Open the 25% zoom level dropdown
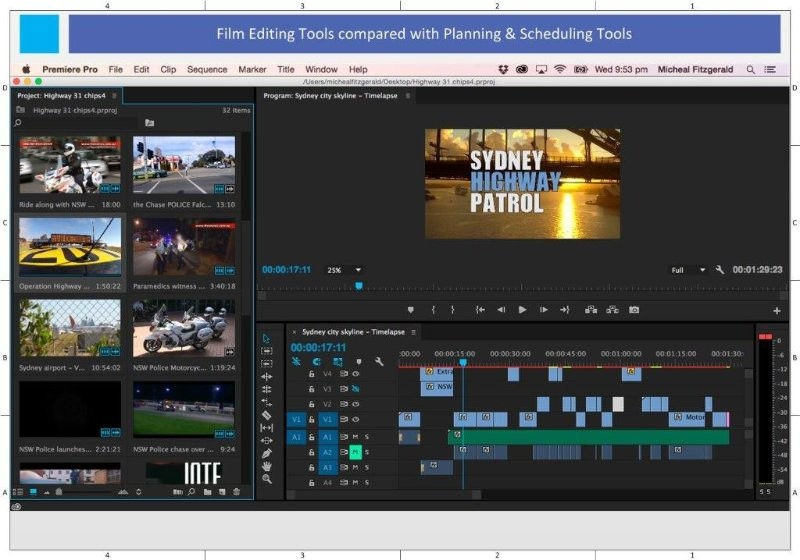The width and height of the screenshot is (800, 560). click(x=343, y=270)
